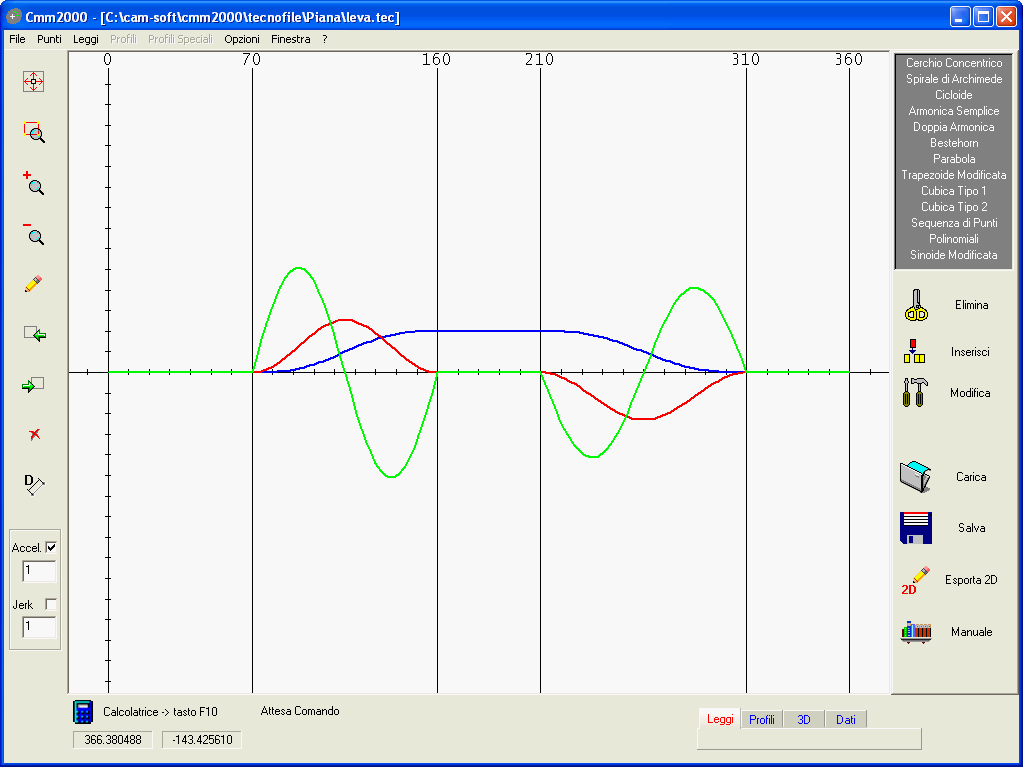Image resolution: width=1023 pixels, height=767 pixels.
Task: Click the Carica label
Action: [x=971, y=477]
